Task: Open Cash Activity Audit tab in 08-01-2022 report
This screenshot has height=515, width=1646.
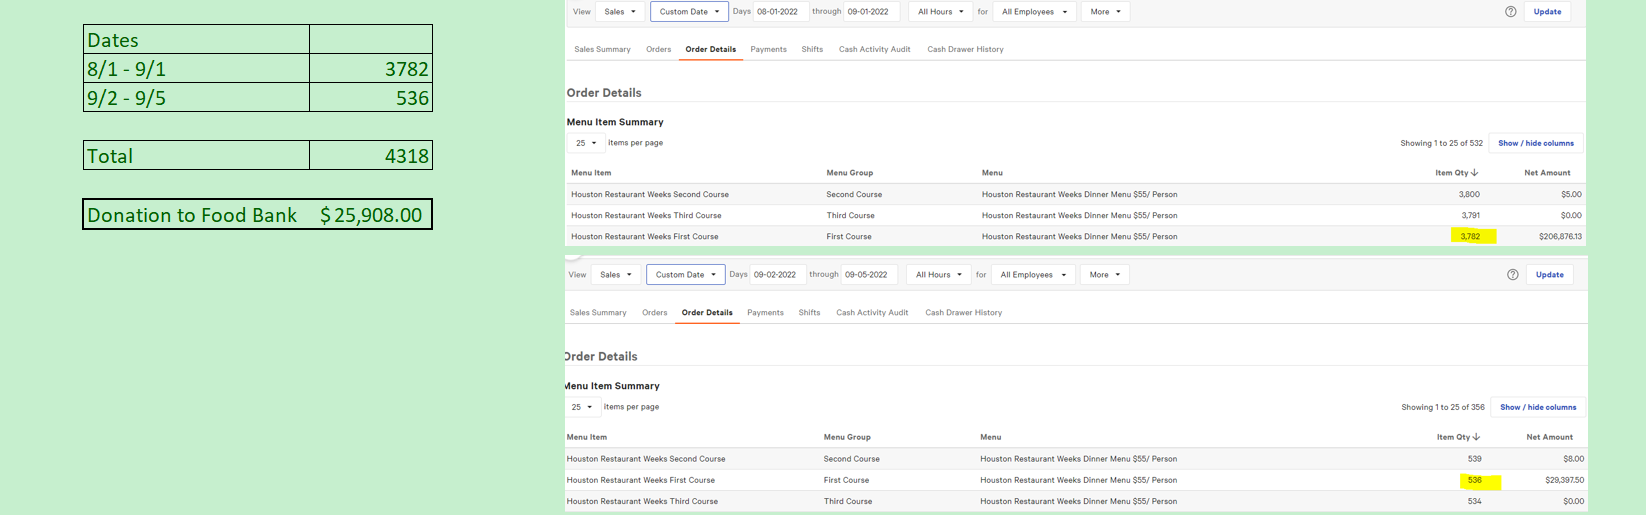Action: click(874, 49)
